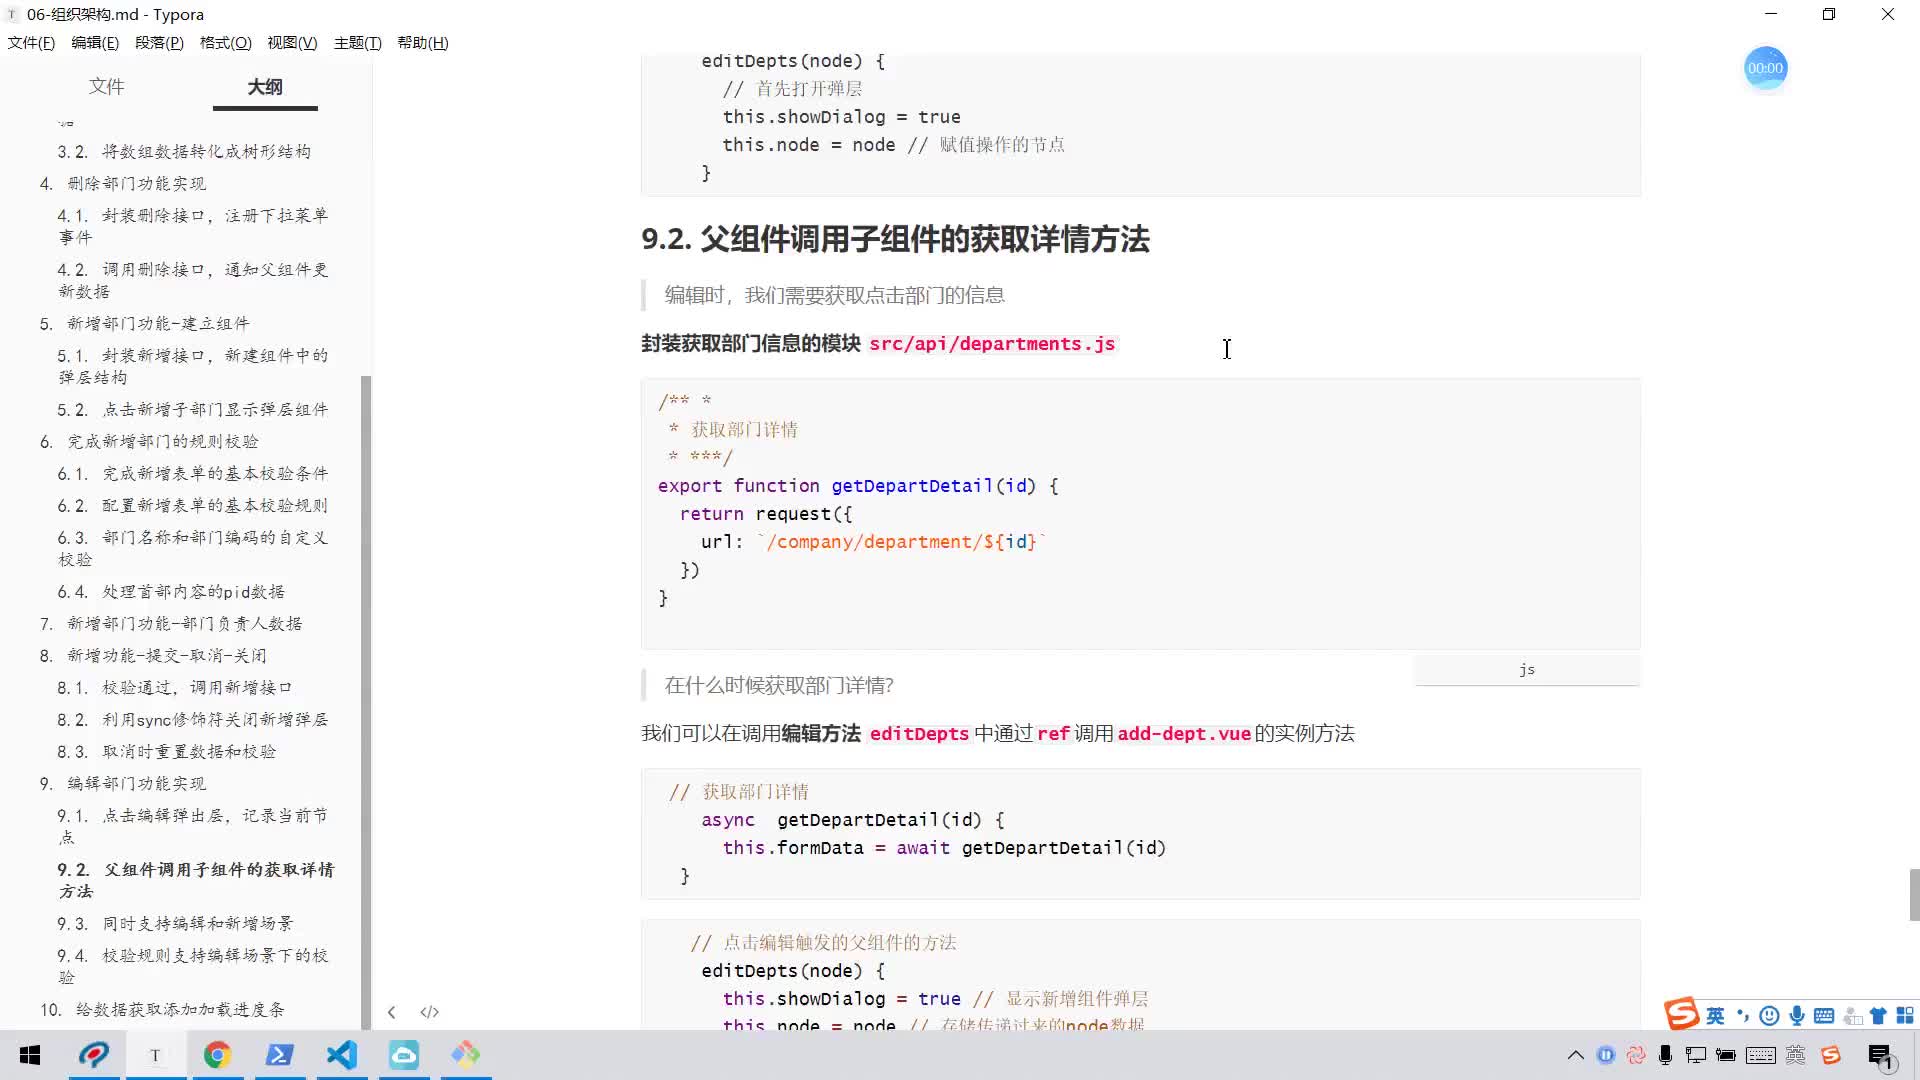Open Windows Start menu
This screenshot has width=1920, height=1080.
30,1055
